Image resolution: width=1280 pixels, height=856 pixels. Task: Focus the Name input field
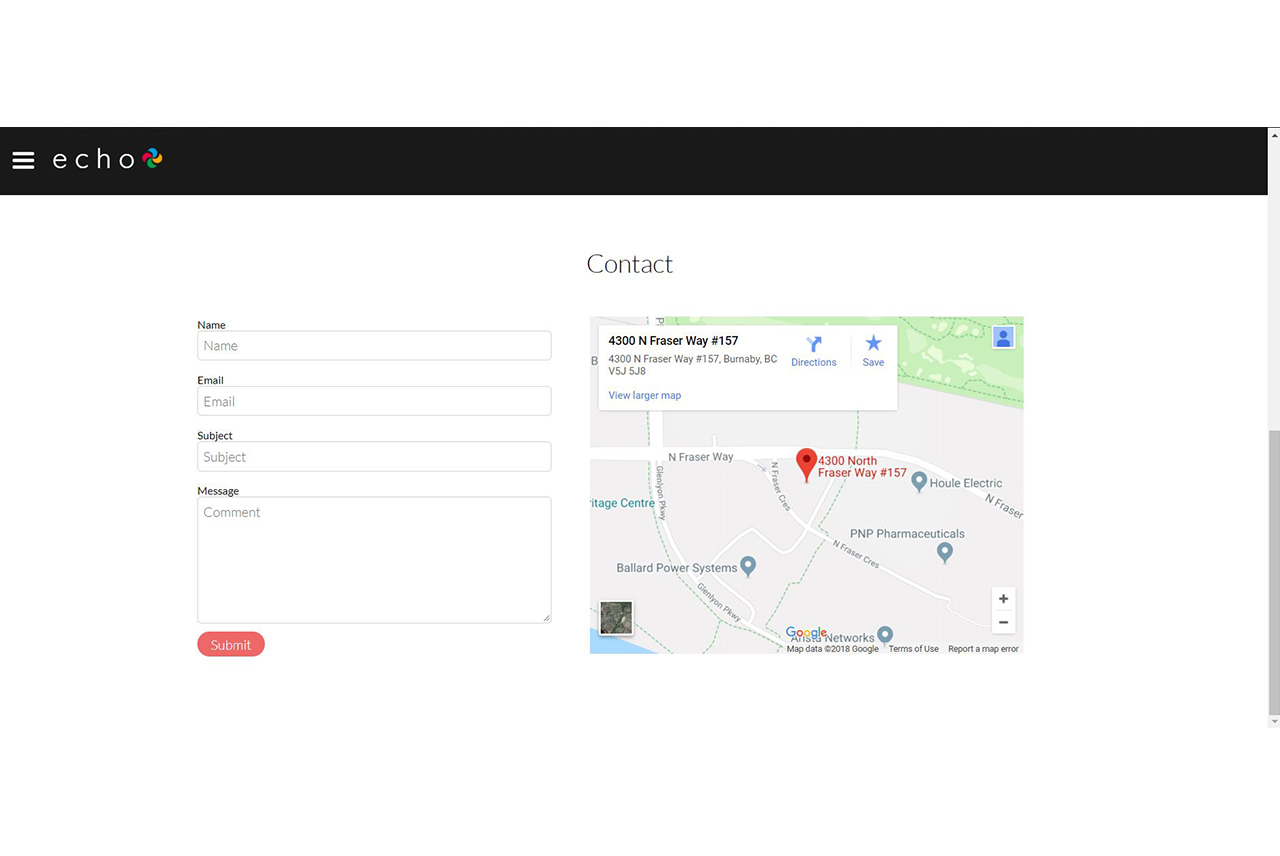[x=374, y=346]
